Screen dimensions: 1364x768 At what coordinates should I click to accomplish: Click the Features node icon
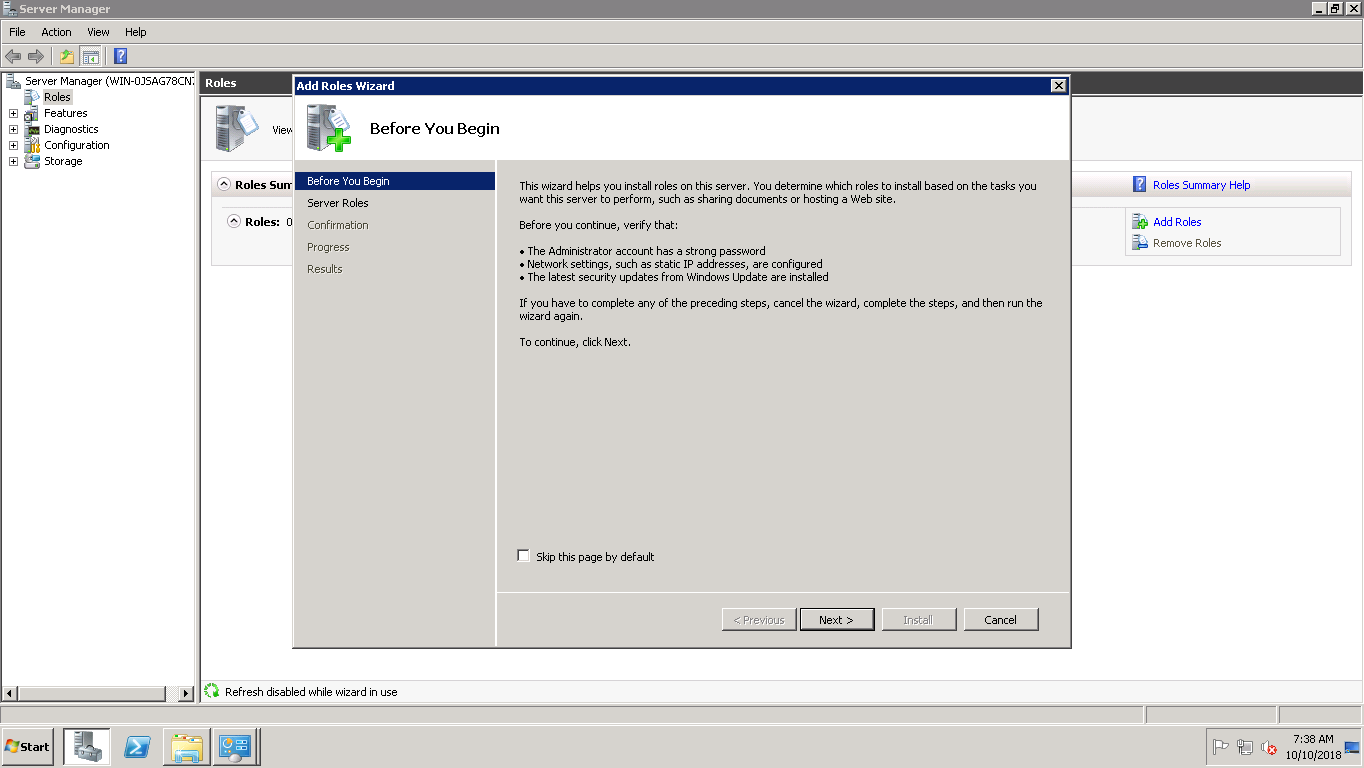32,113
